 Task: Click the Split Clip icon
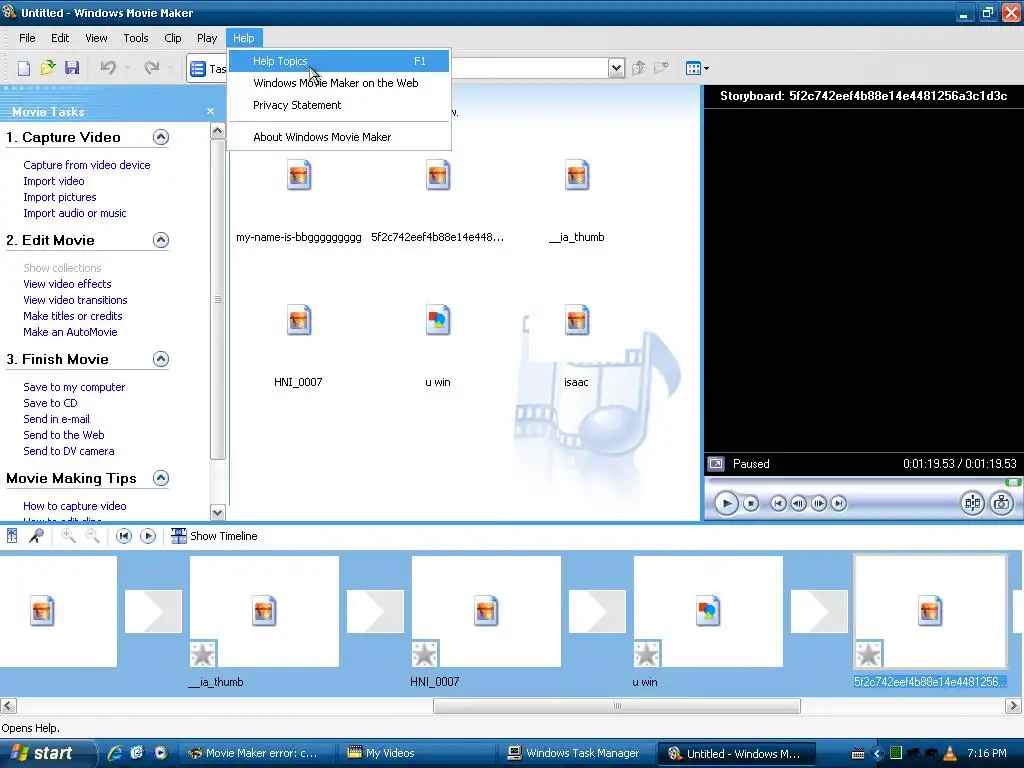(x=972, y=503)
